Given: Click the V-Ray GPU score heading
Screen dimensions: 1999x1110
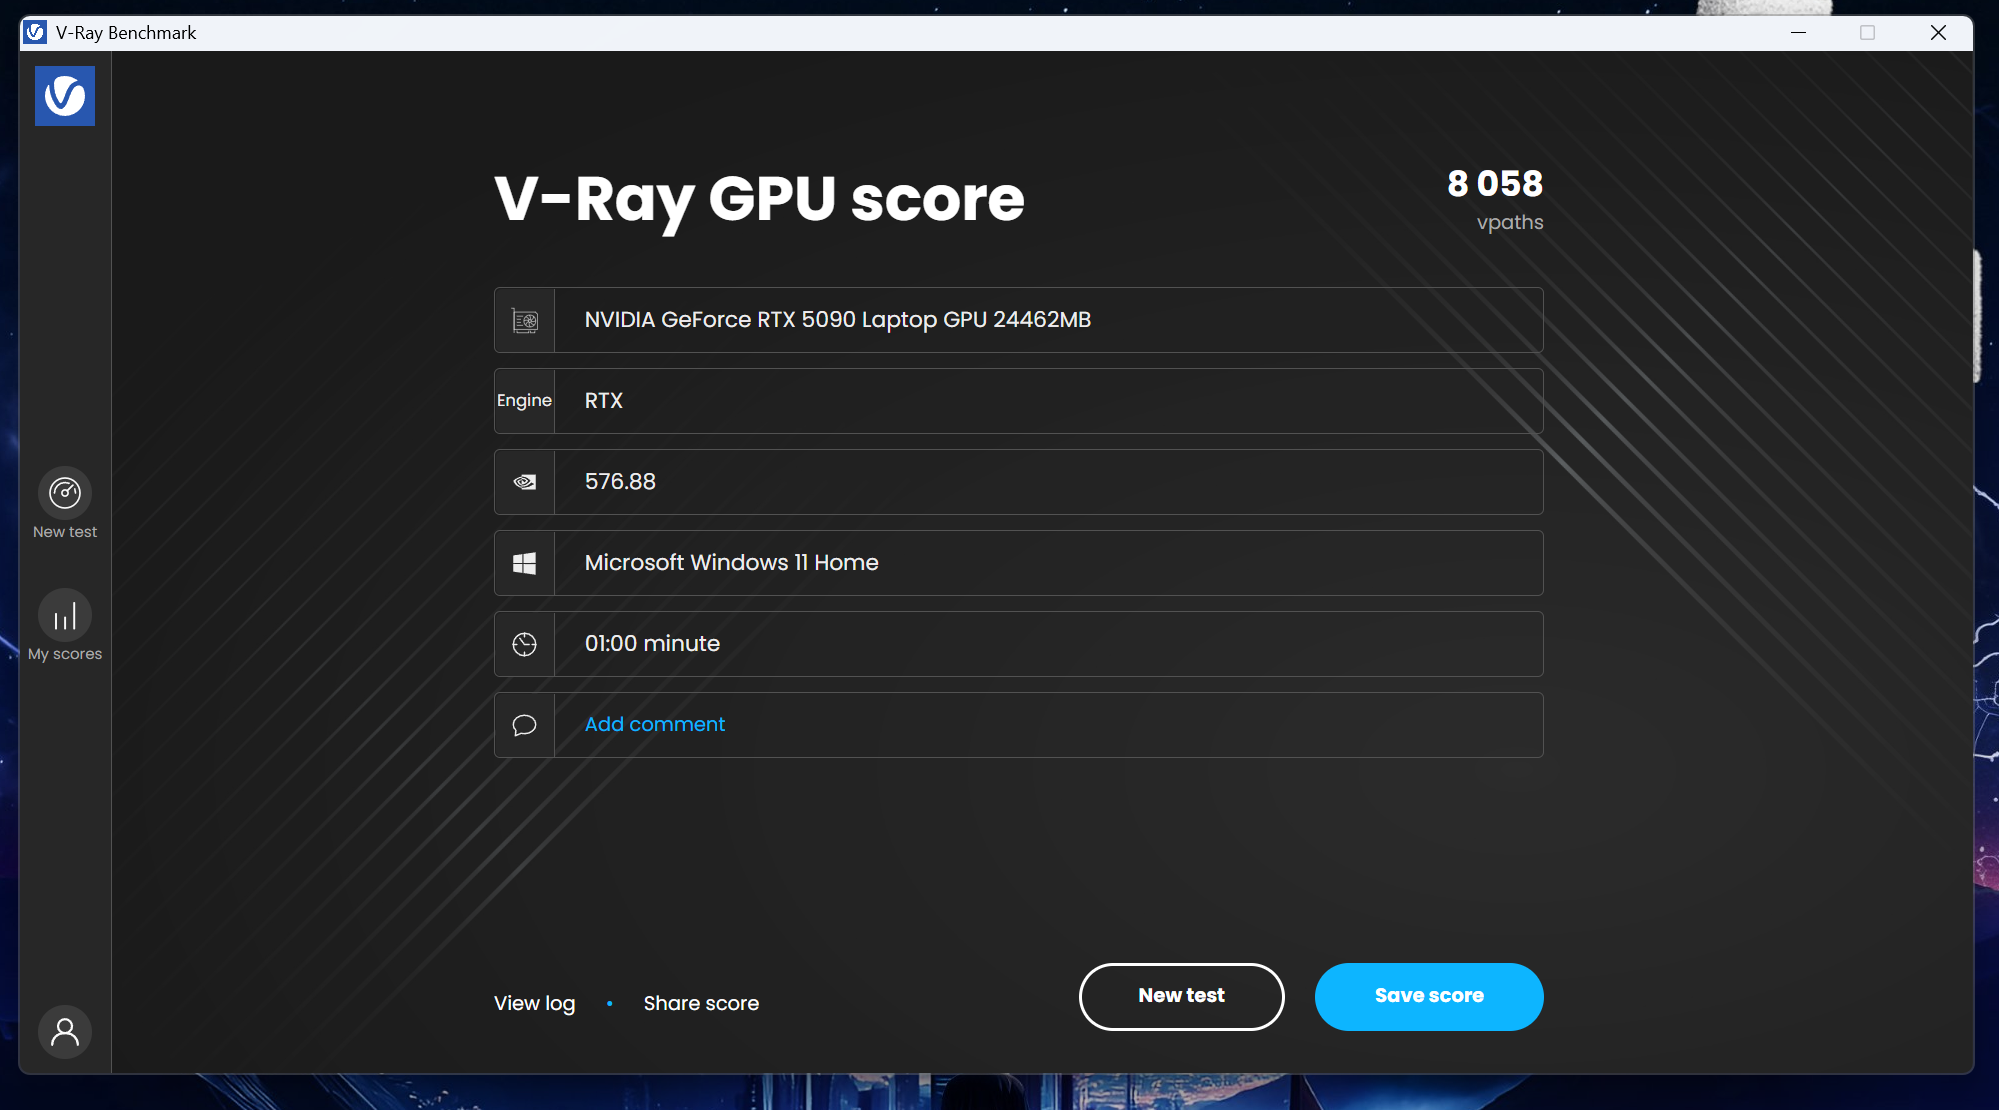Looking at the screenshot, I should coord(760,200).
